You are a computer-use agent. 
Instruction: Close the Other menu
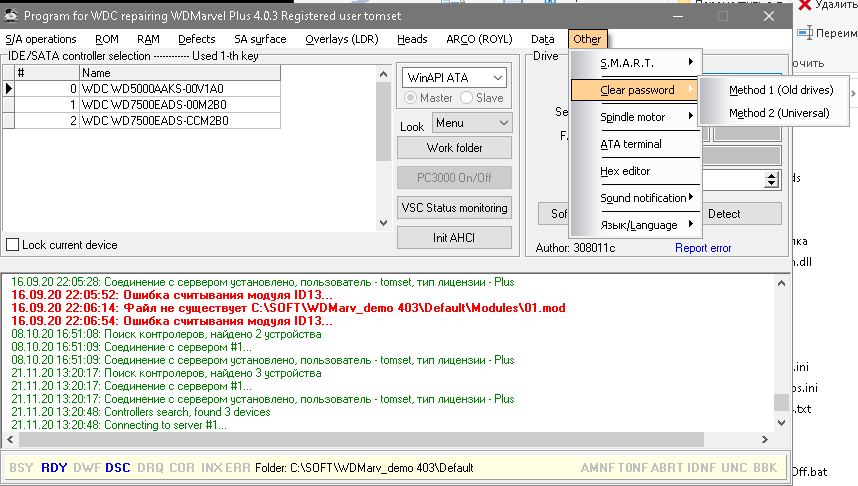click(x=587, y=39)
